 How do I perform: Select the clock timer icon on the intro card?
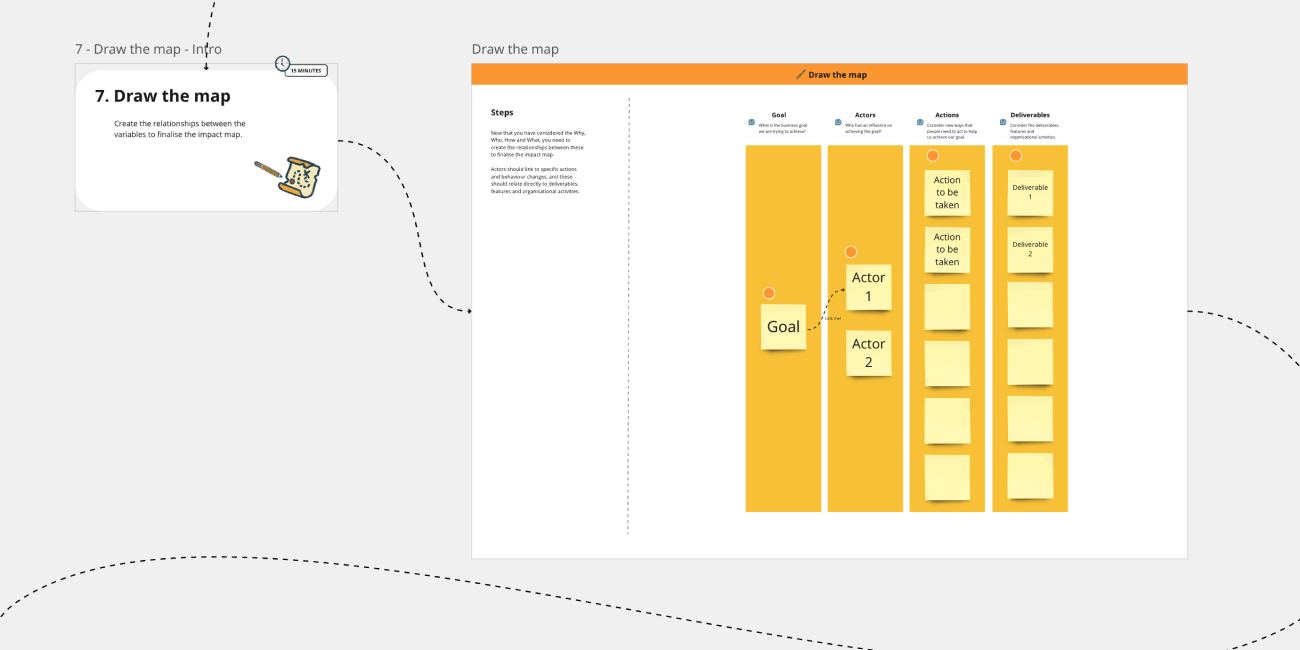tap(282, 62)
